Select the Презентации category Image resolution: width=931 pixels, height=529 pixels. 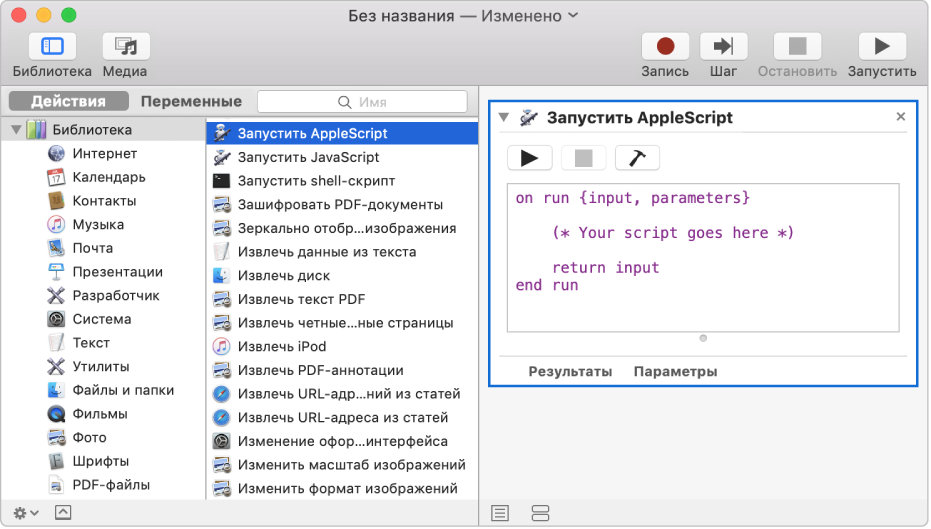(104, 272)
